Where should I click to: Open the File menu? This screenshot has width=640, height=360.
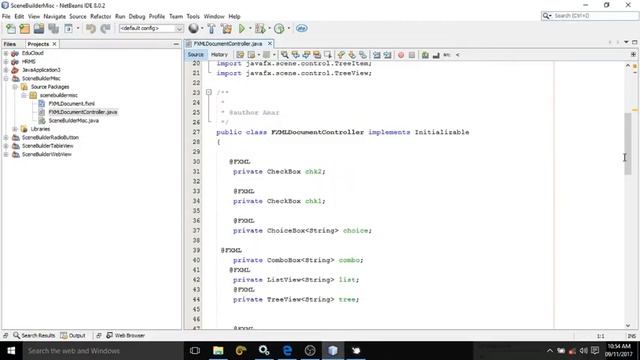pos(6,16)
